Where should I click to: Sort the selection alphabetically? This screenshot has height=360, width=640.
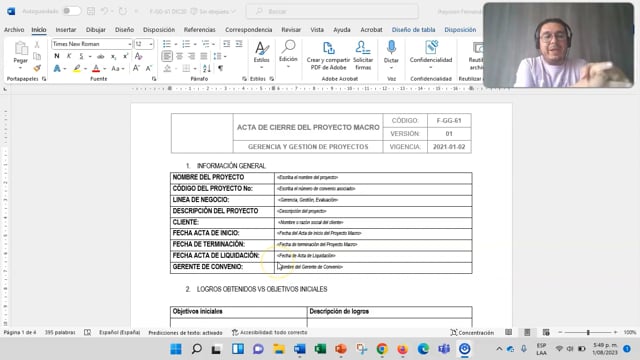pyautogui.click(x=207, y=69)
